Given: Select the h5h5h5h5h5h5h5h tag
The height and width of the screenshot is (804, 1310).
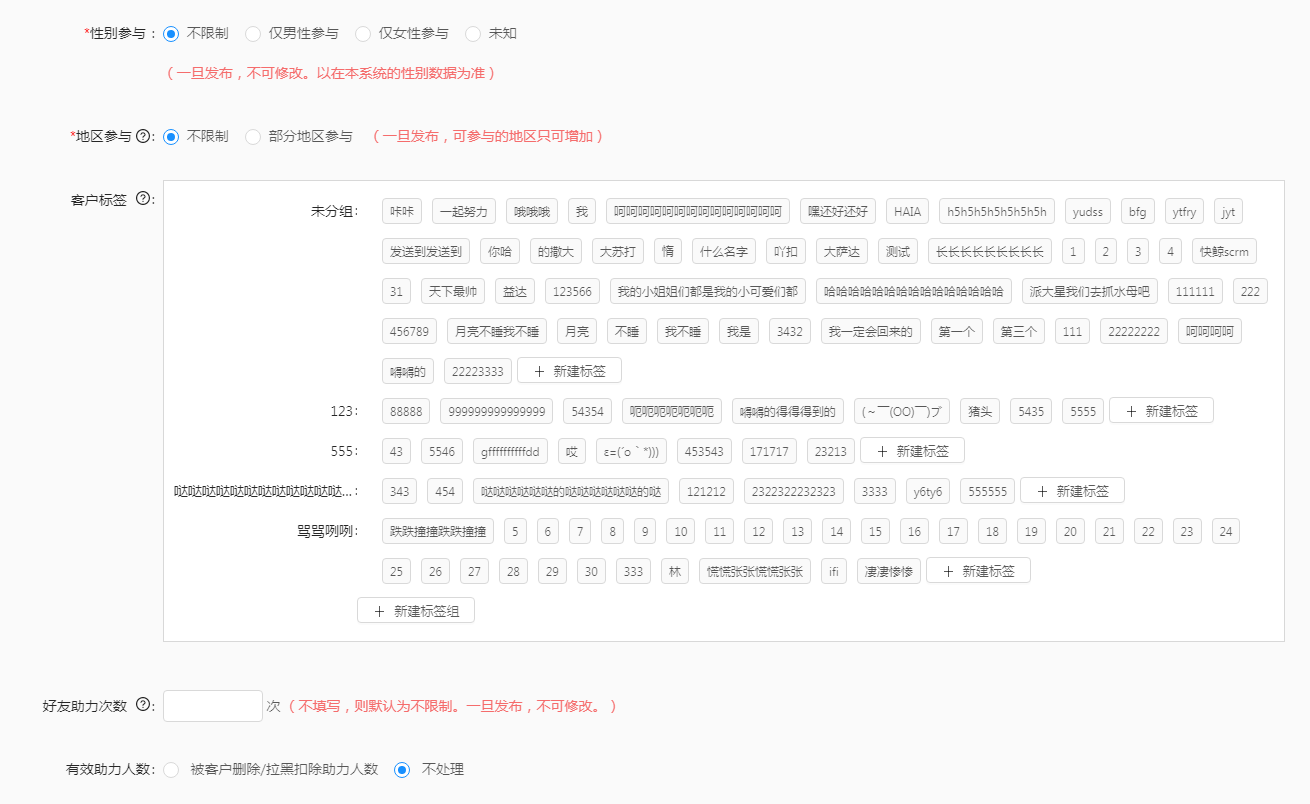Looking at the screenshot, I should pyautogui.click(x=997, y=211).
